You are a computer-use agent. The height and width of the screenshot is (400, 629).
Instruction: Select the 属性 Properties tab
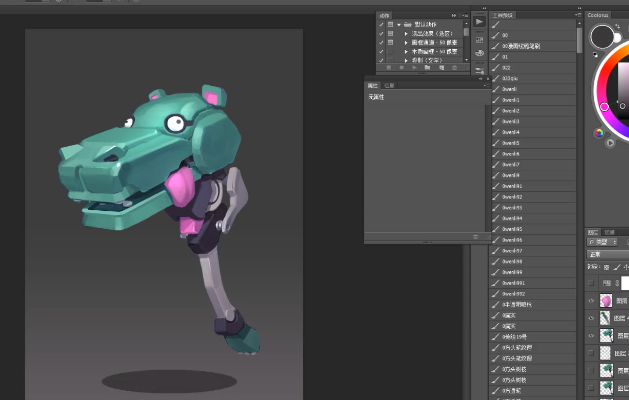click(x=373, y=85)
